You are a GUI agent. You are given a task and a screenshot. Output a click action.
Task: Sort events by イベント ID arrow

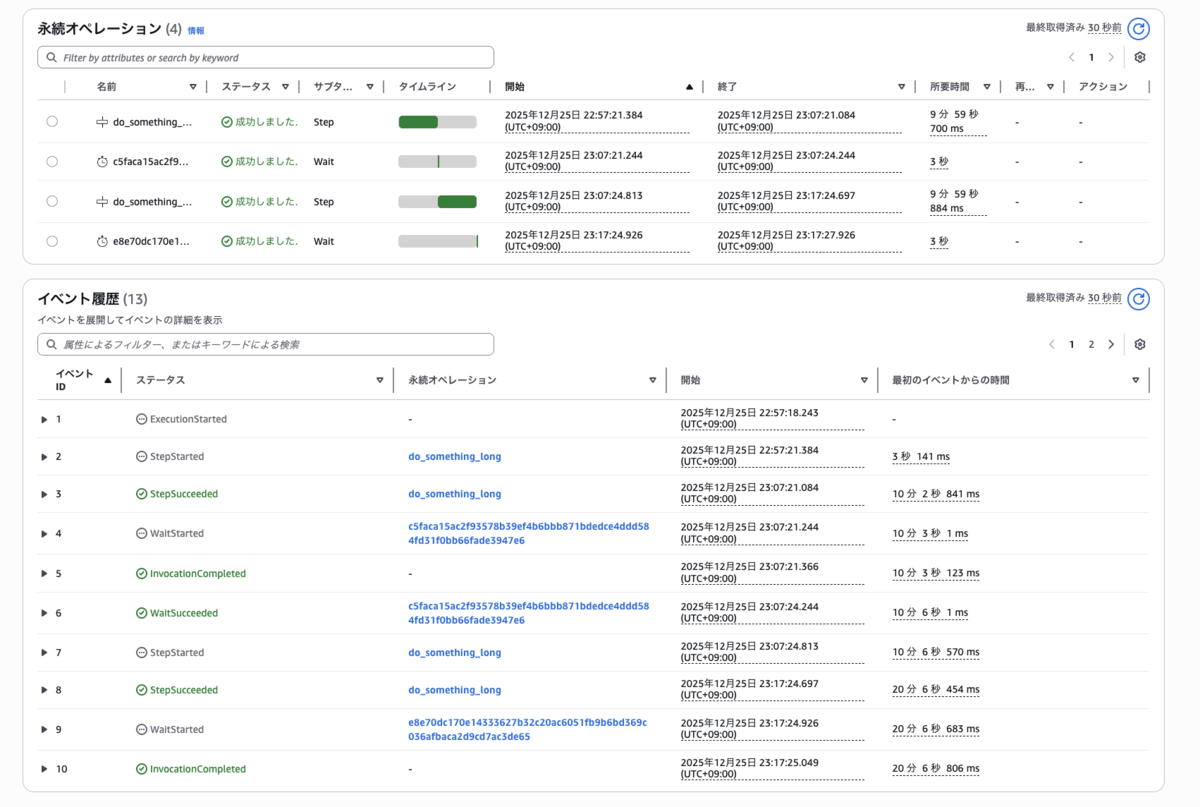pyautogui.click(x=108, y=380)
